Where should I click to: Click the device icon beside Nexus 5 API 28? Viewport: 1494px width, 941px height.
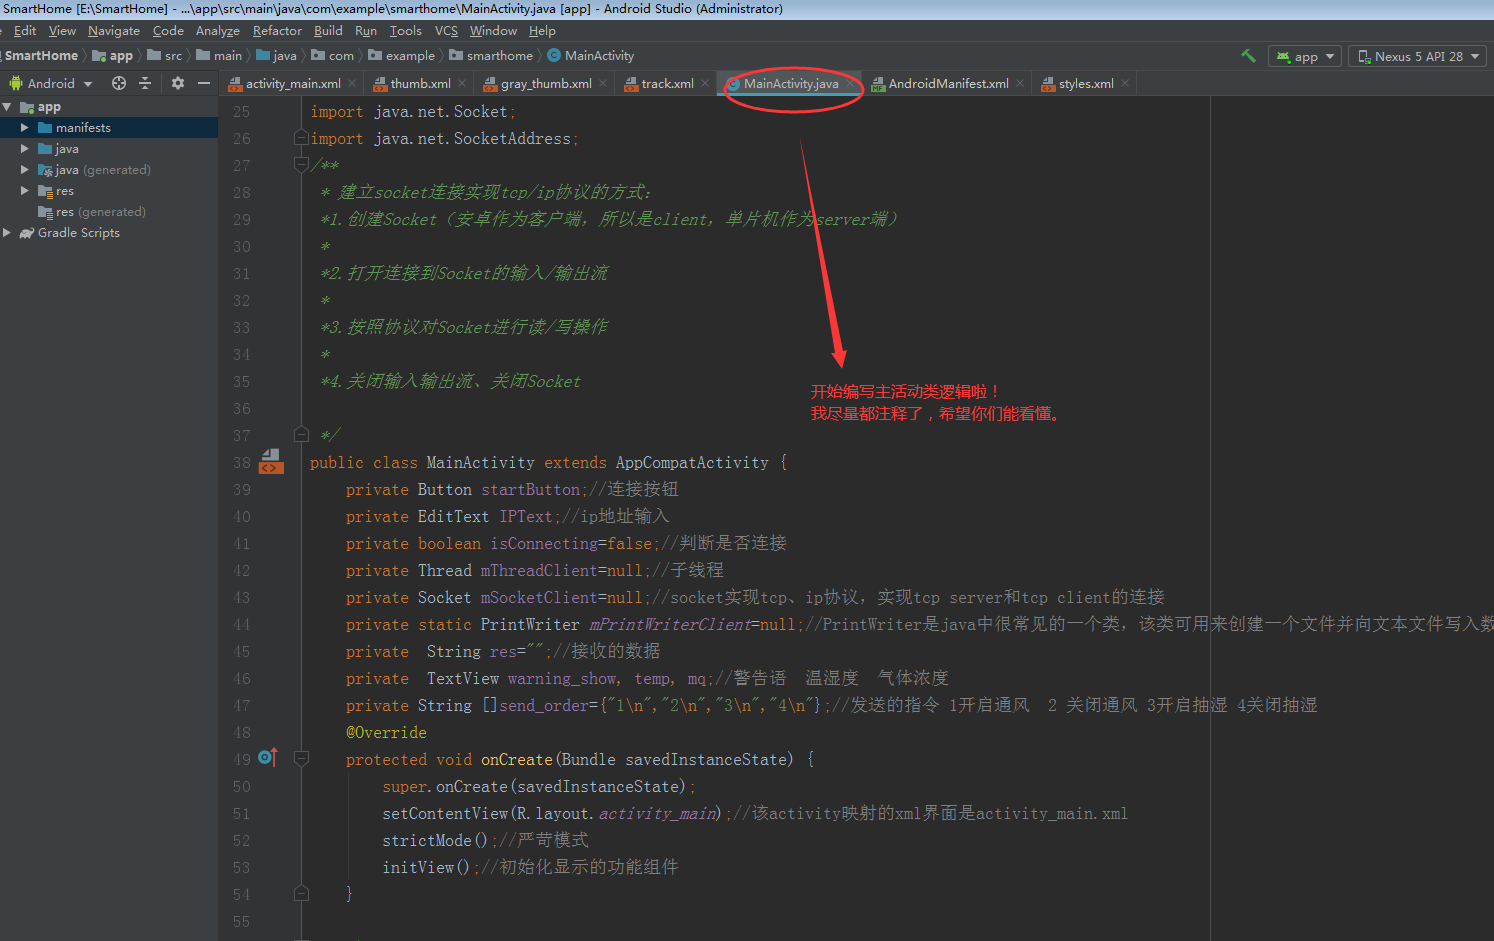pos(1364,57)
